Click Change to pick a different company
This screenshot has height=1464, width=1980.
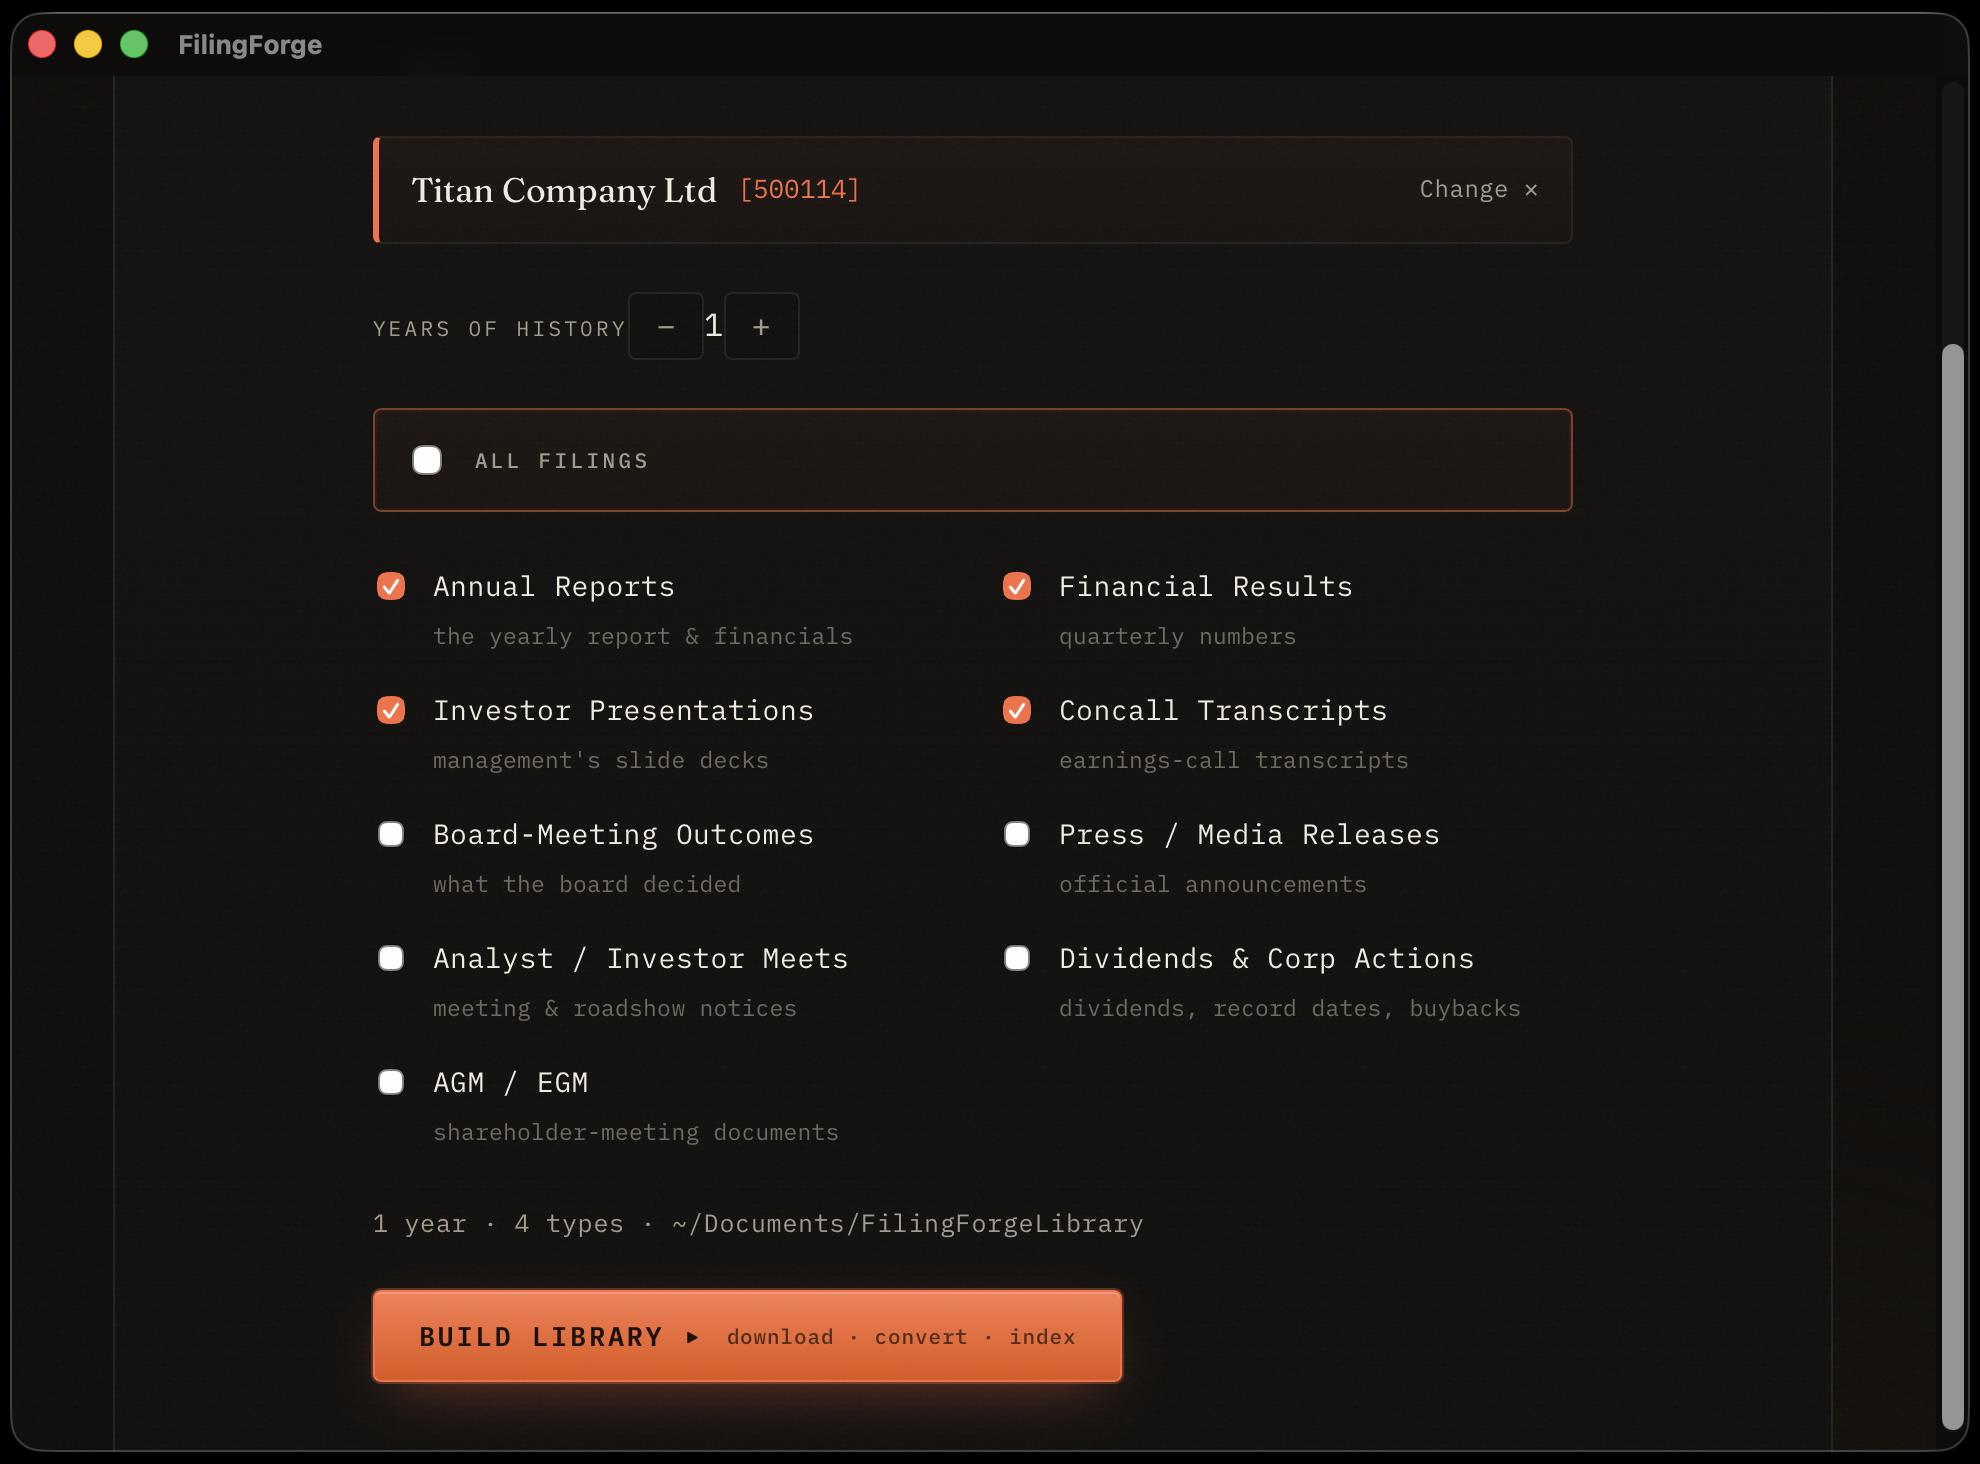pyautogui.click(x=1479, y=189)
